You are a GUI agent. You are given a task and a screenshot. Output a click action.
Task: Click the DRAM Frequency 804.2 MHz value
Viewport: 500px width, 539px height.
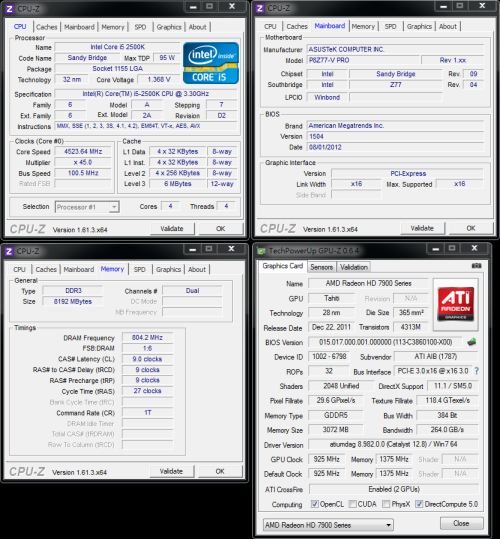(x=147, y=338)
